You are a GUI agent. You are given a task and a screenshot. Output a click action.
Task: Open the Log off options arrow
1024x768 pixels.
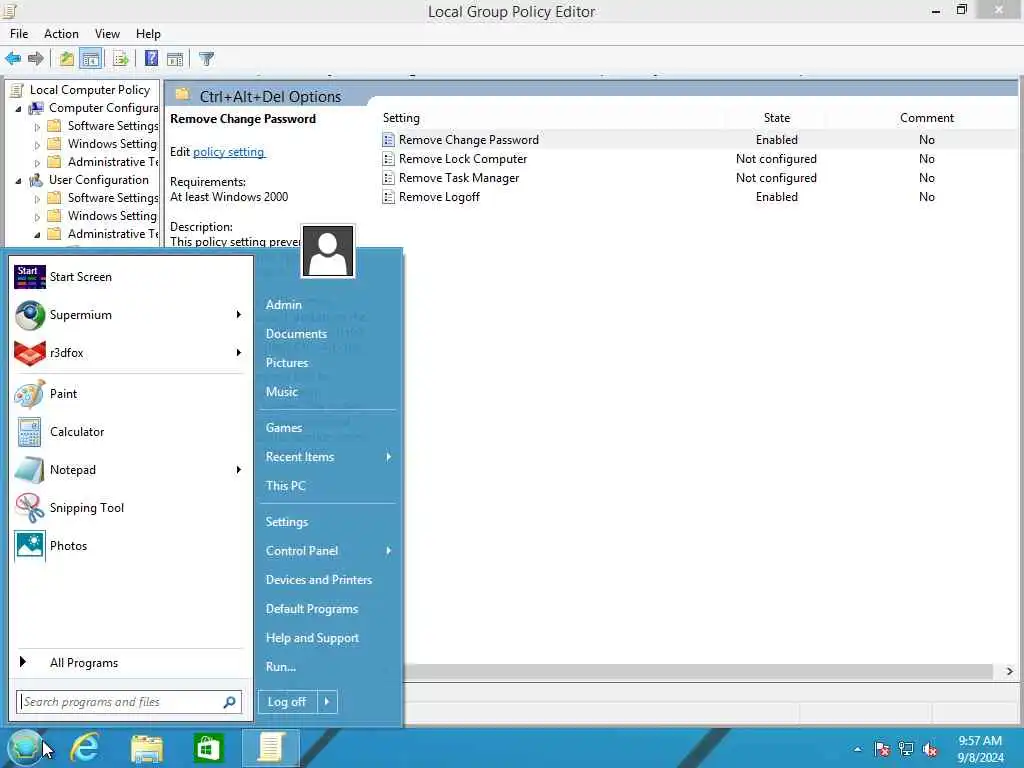pos(327,702)
